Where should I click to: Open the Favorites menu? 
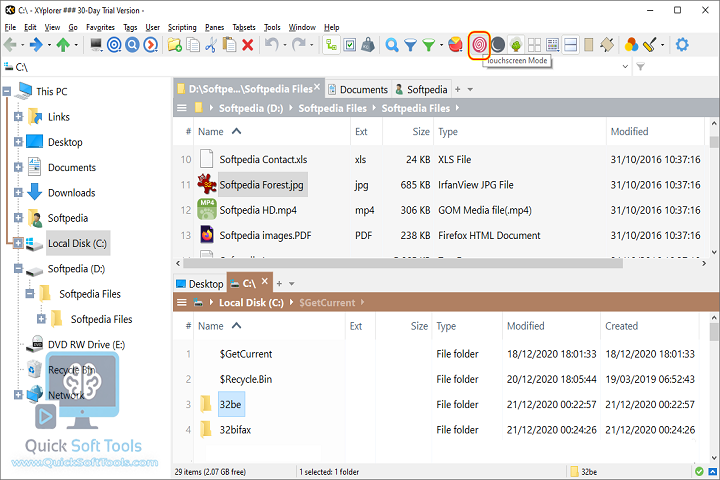(100, 27)
